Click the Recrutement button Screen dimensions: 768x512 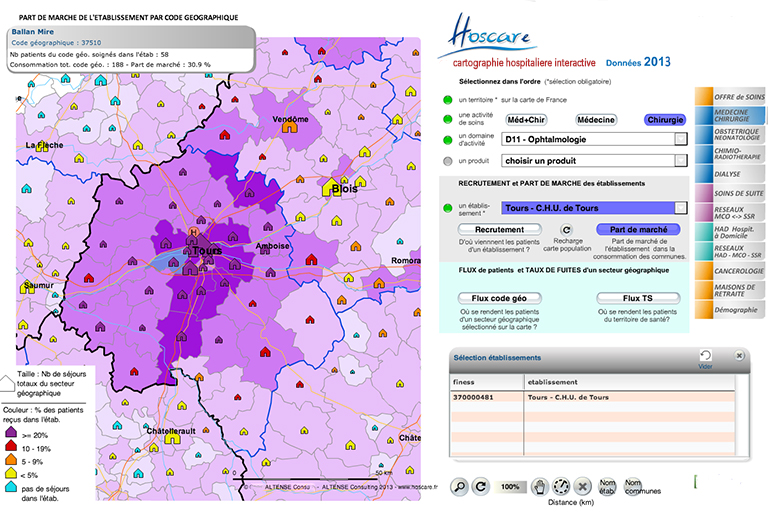tap(499, 229)
